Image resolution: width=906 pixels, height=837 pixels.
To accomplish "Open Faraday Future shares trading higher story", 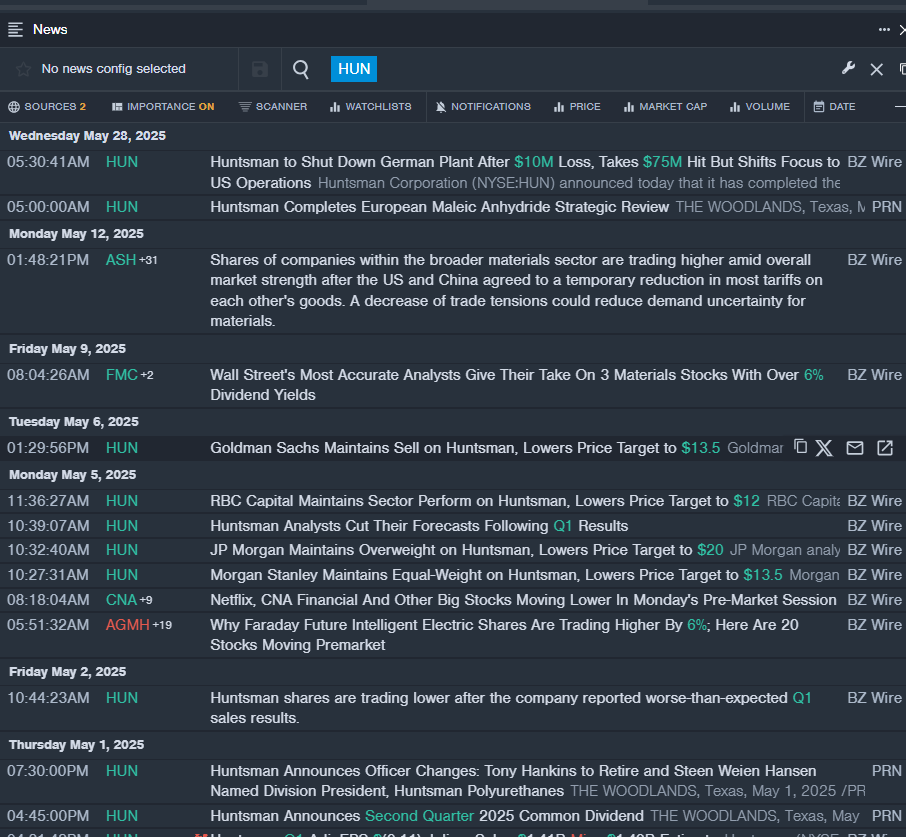I will 504,635.
